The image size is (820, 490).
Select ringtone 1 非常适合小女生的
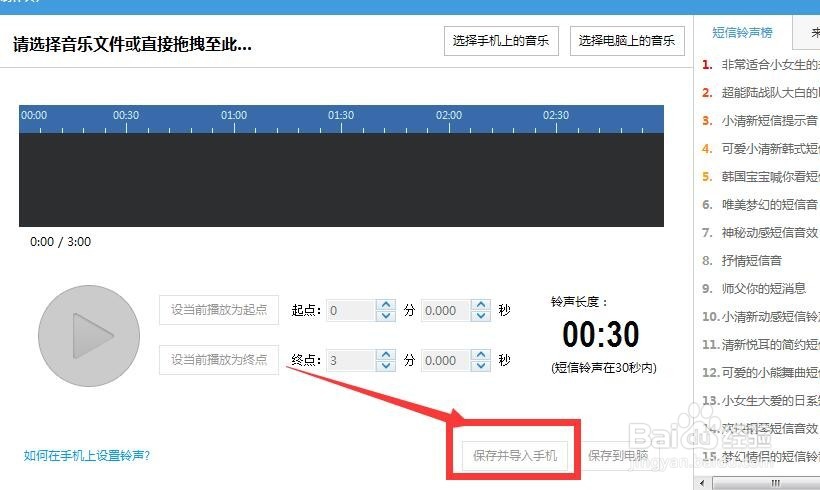pos(760,65)
